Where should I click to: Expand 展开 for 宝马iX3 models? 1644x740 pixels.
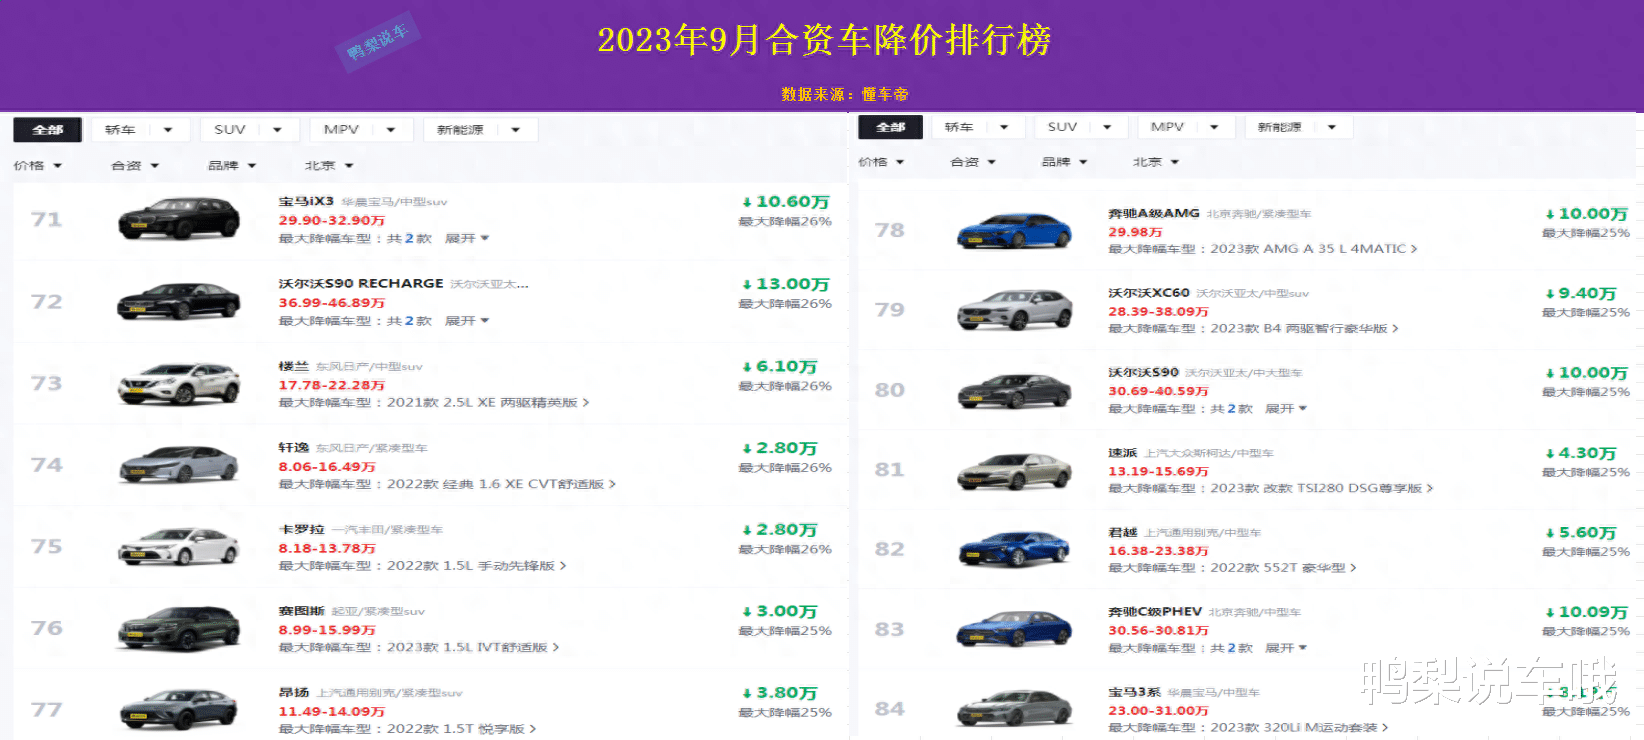[x=467, y=239]
